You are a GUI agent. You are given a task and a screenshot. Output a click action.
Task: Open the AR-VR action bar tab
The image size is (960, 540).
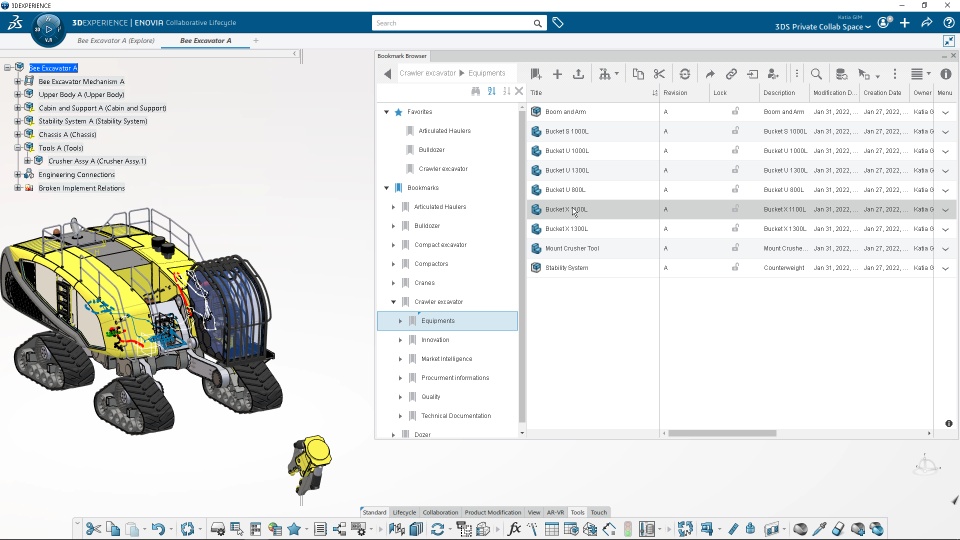pyautogui.click(x=555, y=512)
